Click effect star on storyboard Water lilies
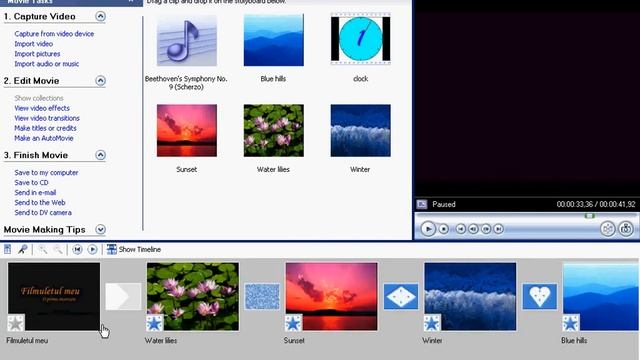The height and width of the screenshot is (360, 640). coord(155,323)
